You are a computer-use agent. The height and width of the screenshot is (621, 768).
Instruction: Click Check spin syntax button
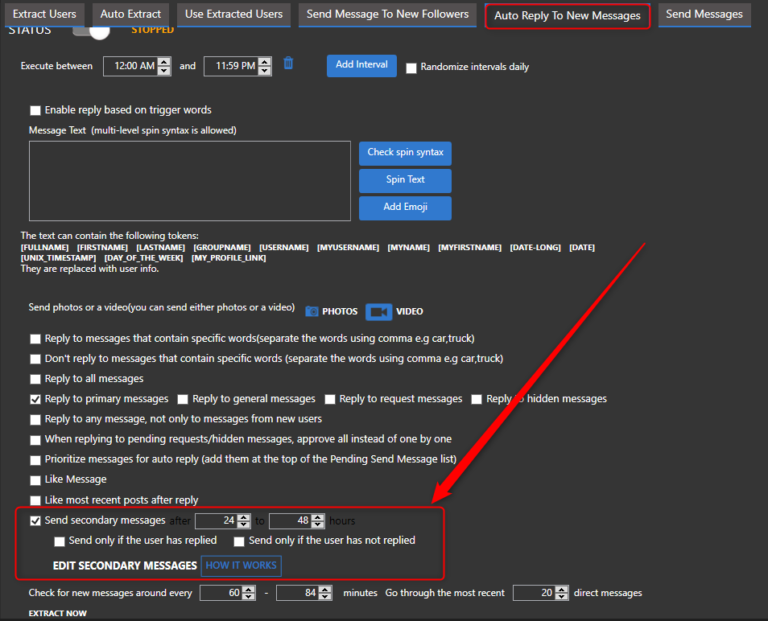coord(405,153)
